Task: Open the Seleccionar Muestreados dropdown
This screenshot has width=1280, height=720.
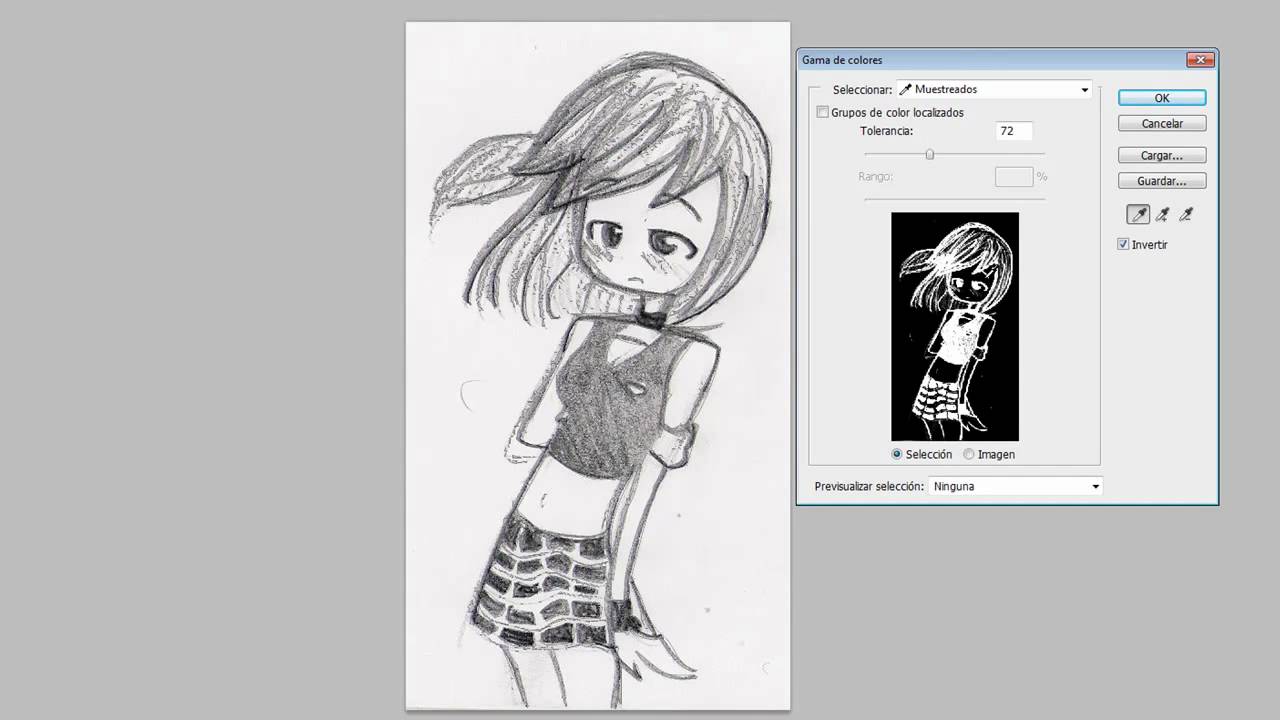Action: pyautogui.click(x=994, y=89)
